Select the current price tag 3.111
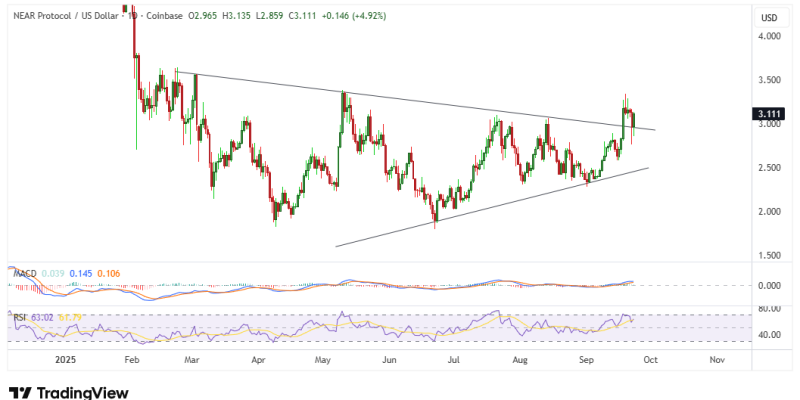This screenshot has width=800, height=400. (769, 115)
